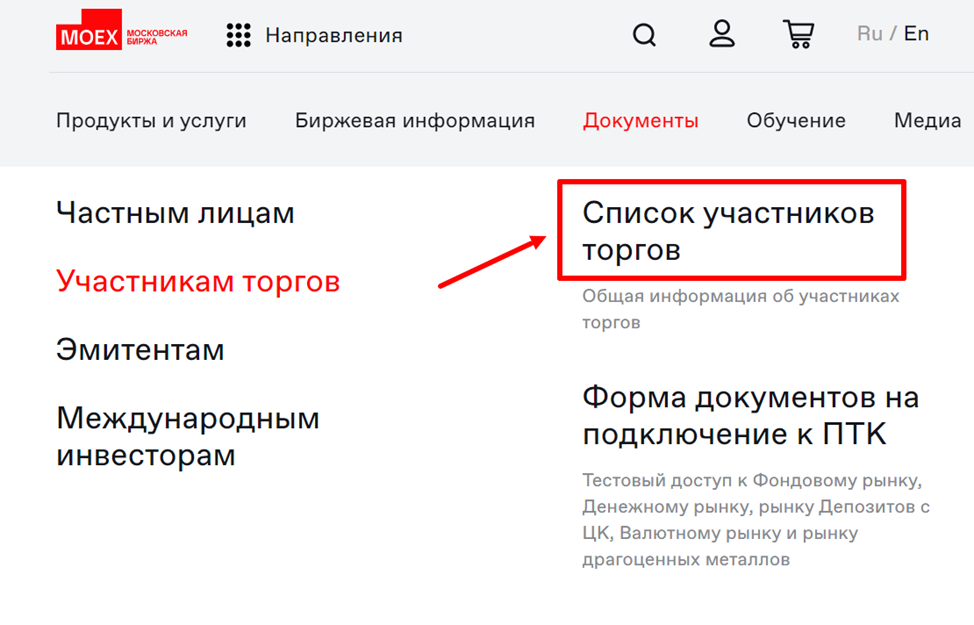Select the Участникам торгов section
Image resolution: width=974 pixels, height=625 pixels.
tap(198, 281)
